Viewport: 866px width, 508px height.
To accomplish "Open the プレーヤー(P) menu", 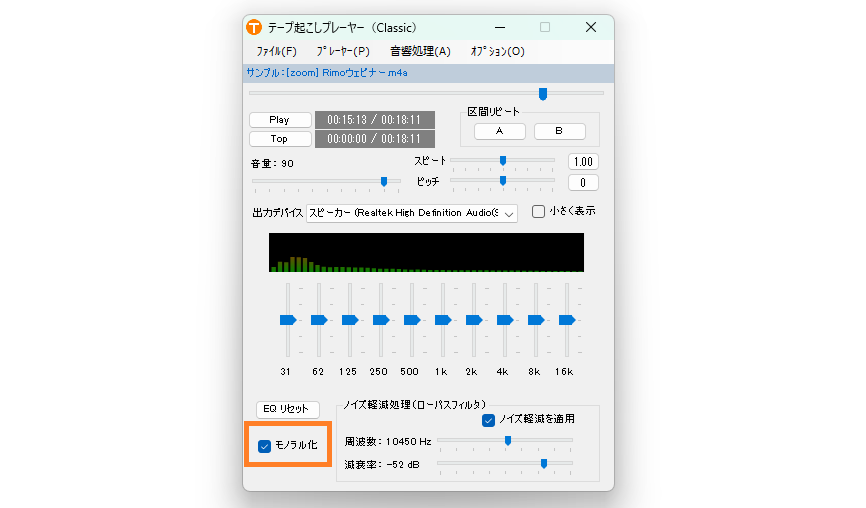I will (342, 51).
